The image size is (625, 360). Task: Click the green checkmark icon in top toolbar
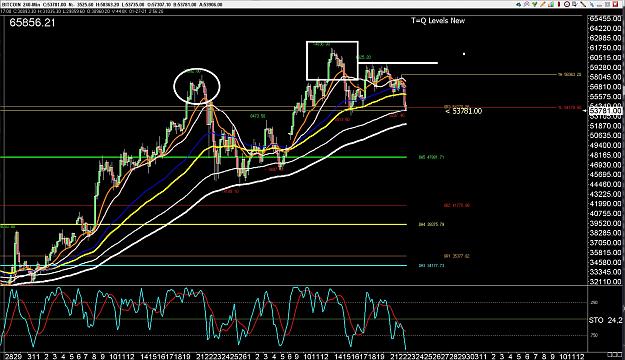(535, 4)
